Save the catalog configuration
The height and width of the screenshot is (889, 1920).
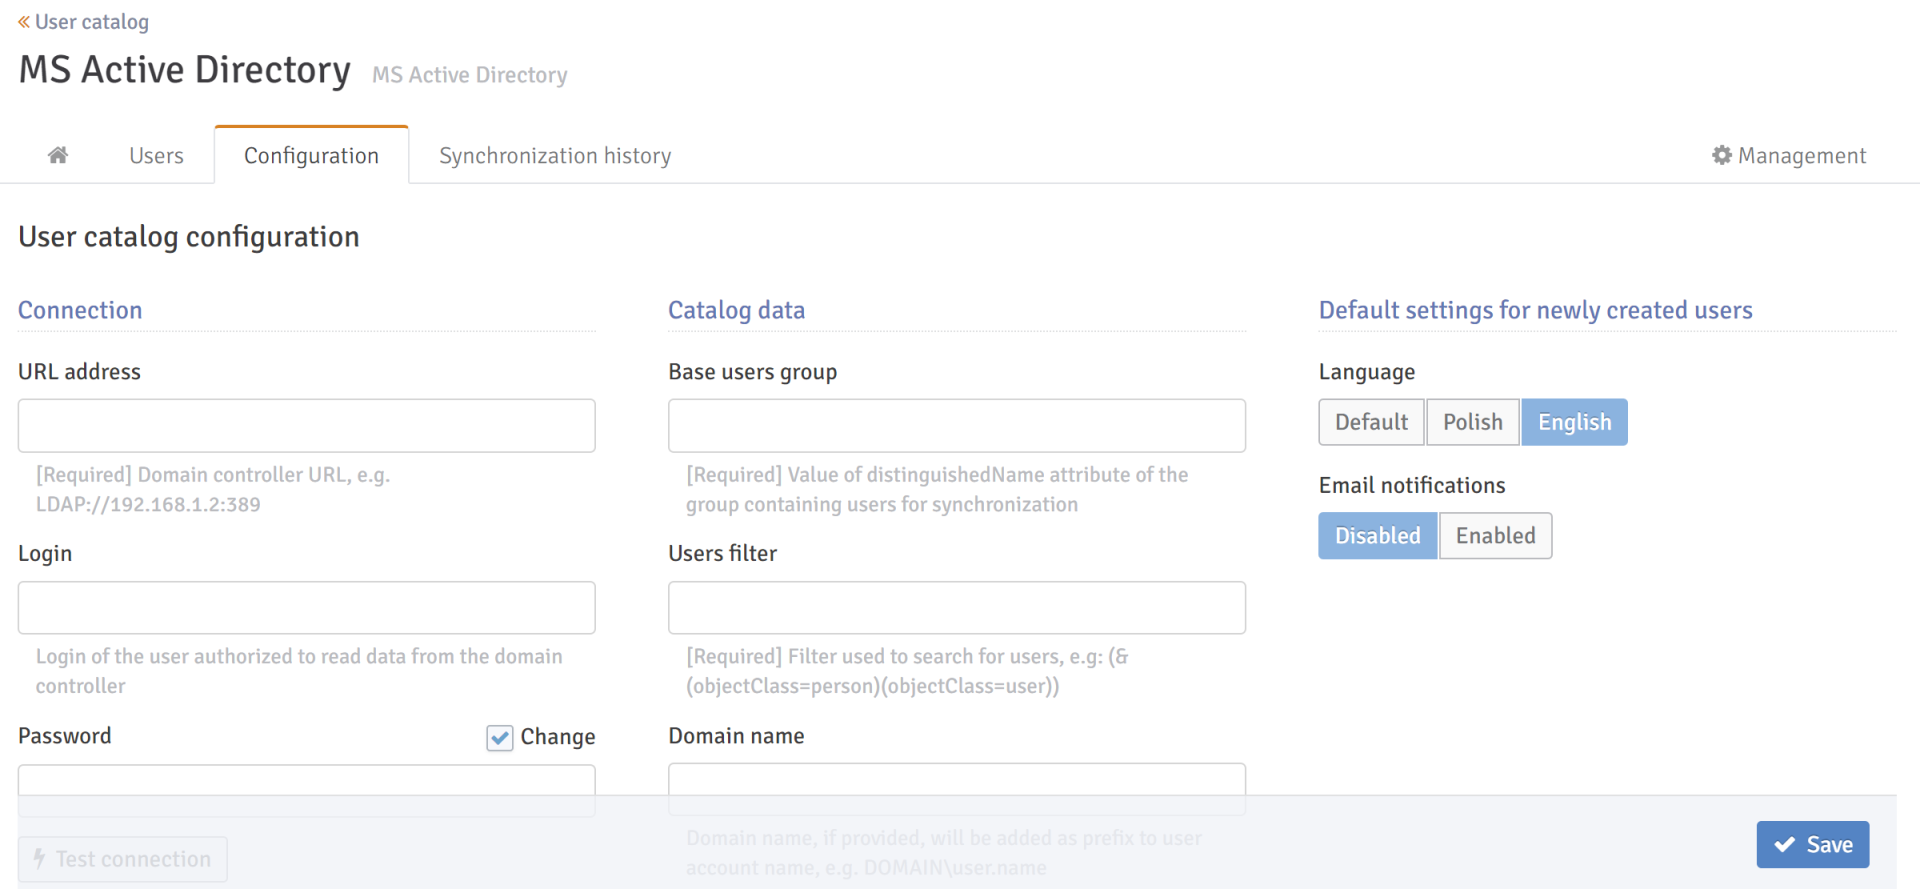click(x=1812, y=845)
